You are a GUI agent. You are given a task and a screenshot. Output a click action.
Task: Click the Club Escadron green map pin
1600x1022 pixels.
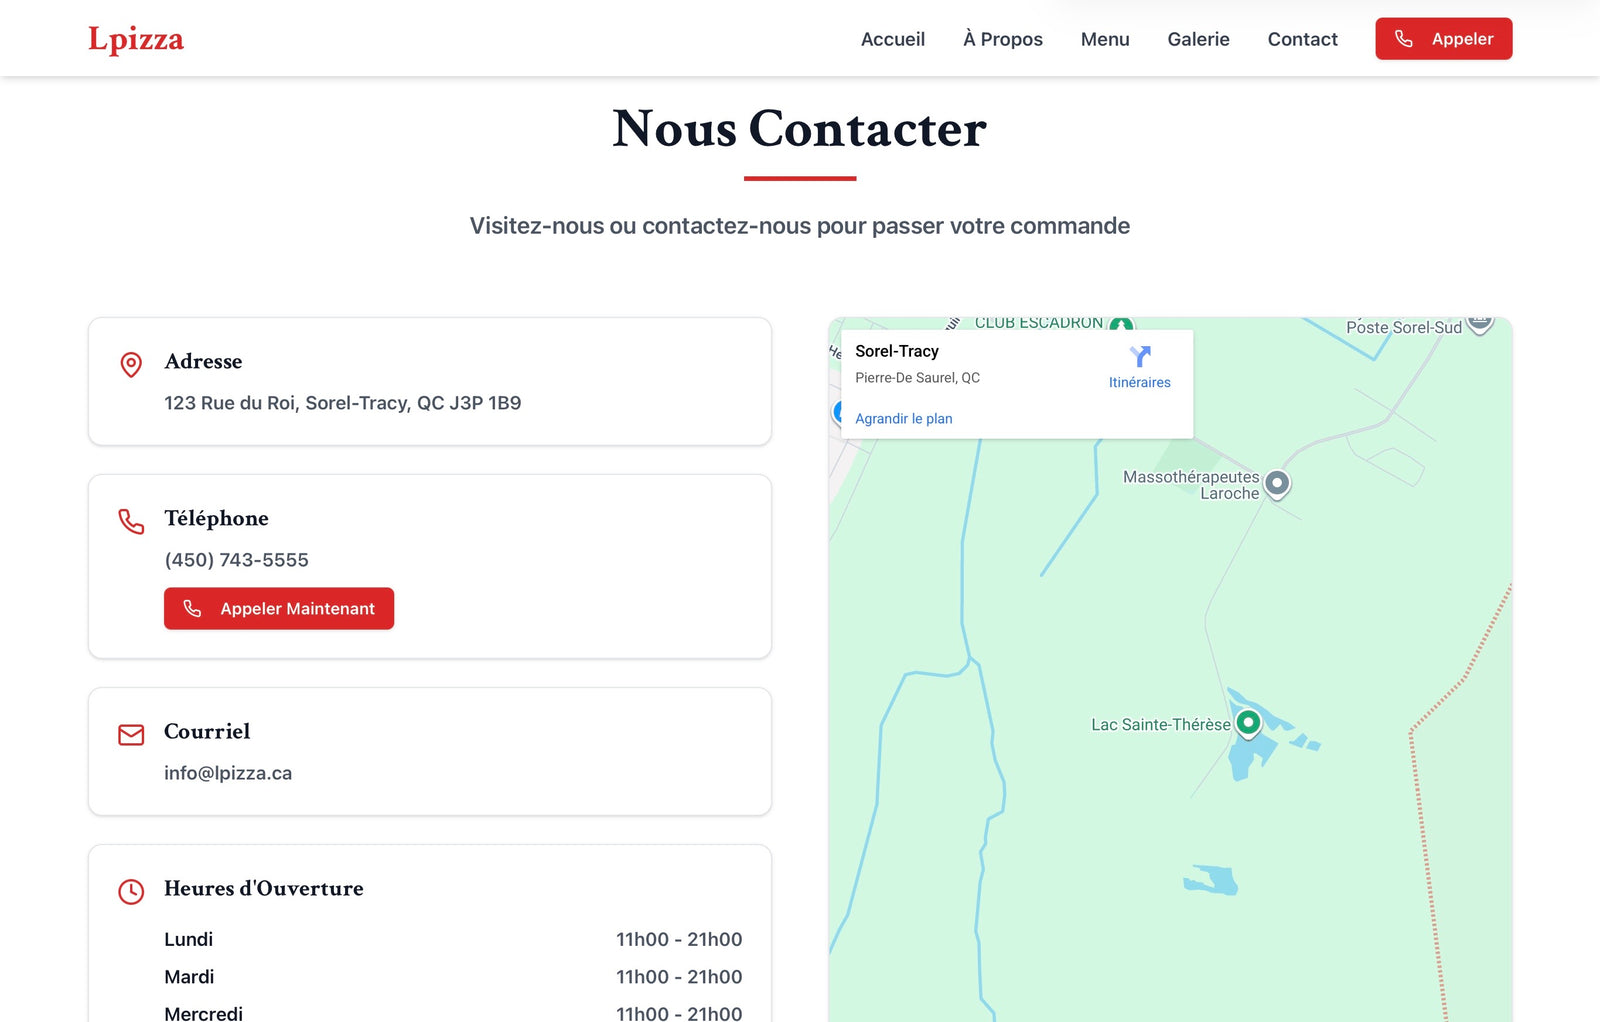pos(1121,325)
